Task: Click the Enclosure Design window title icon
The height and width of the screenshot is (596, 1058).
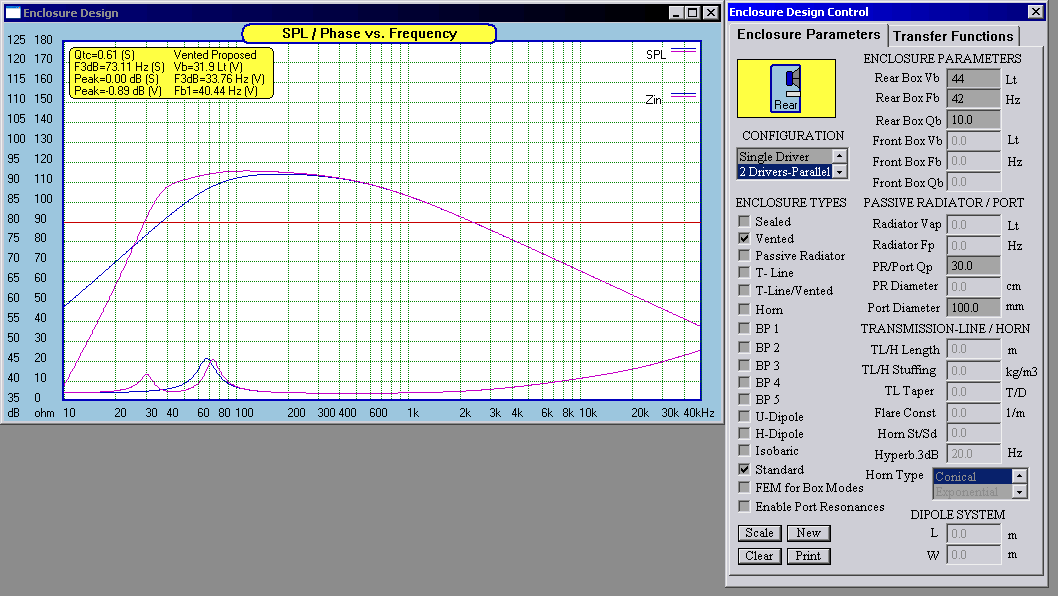Action: coord(12,13)
